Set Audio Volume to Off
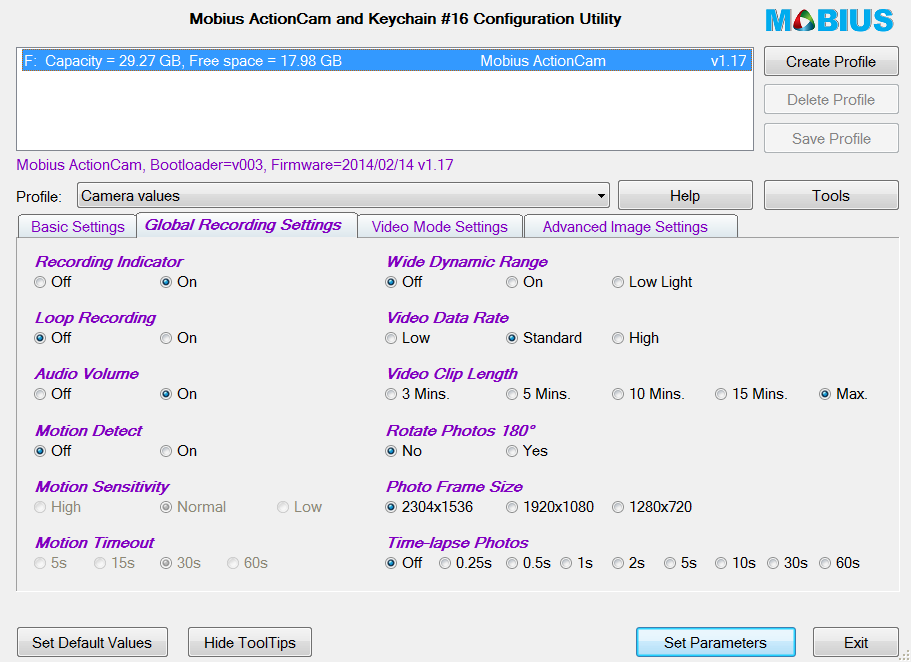 click(52, 393)
